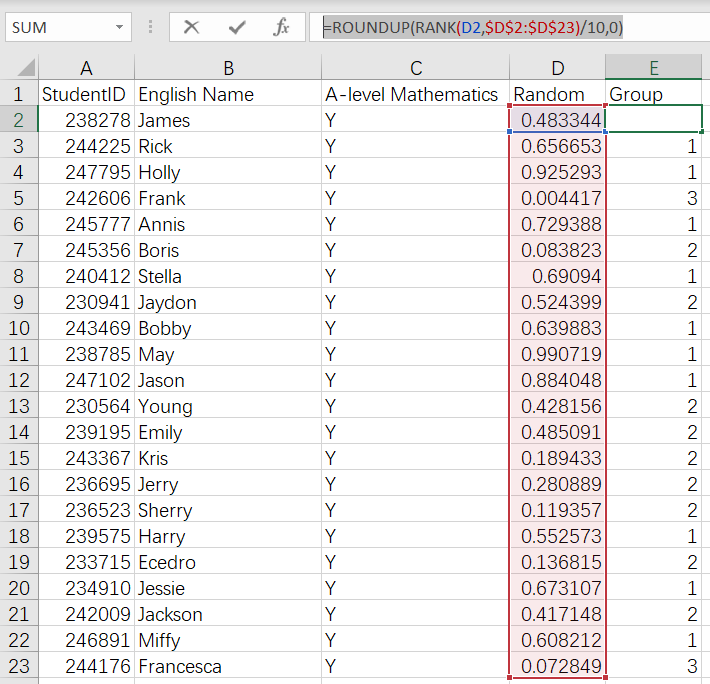Screen dimensions: 710x684
Task: Select column D header
Action: coord(557,68)
